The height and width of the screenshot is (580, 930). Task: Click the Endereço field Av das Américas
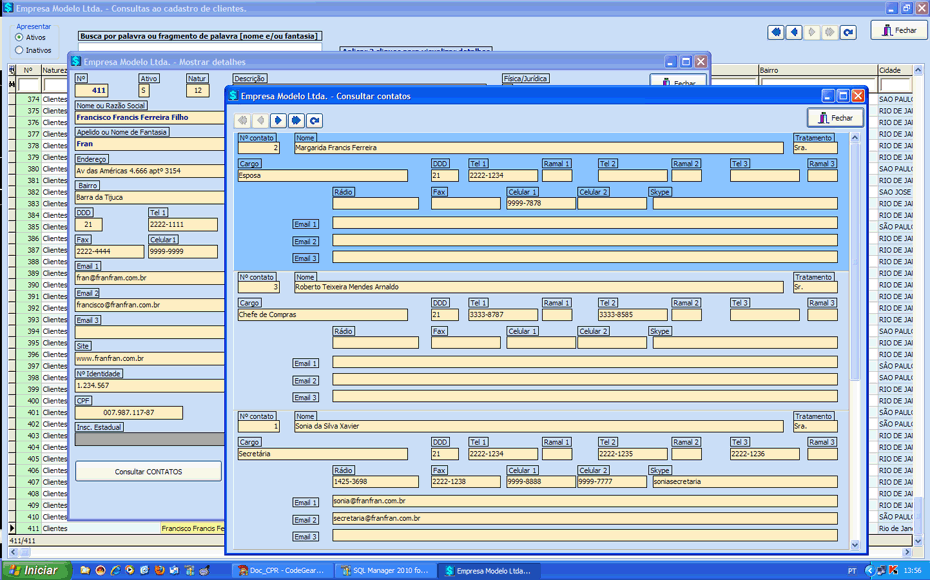coord(149,171)
